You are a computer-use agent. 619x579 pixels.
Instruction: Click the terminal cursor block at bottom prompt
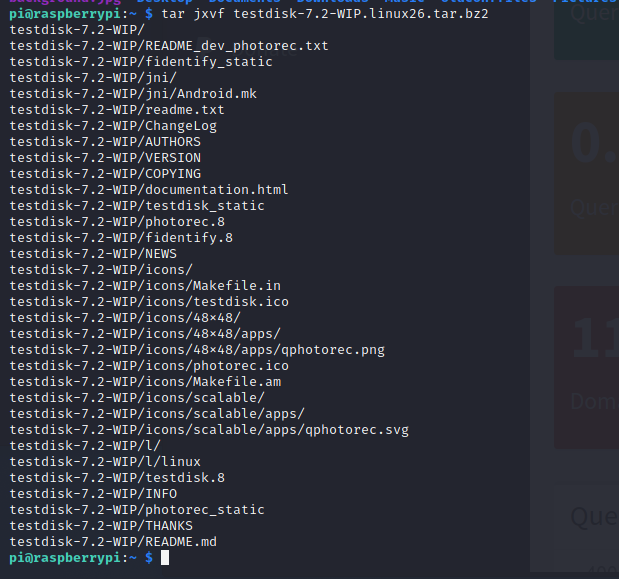165,557
